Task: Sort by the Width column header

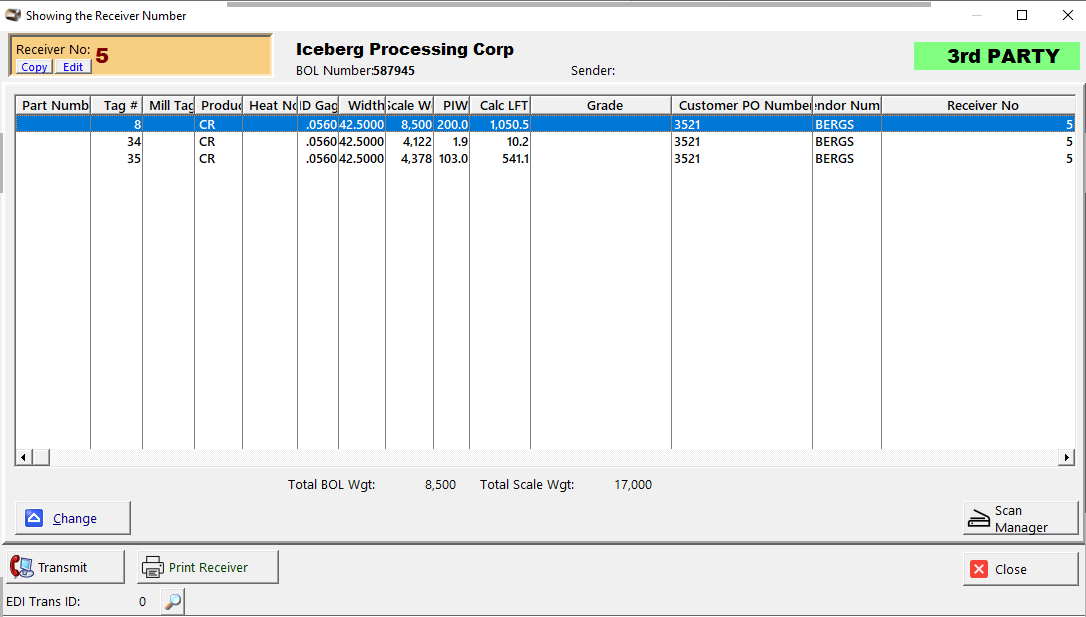Action: [x=362, y=105]
